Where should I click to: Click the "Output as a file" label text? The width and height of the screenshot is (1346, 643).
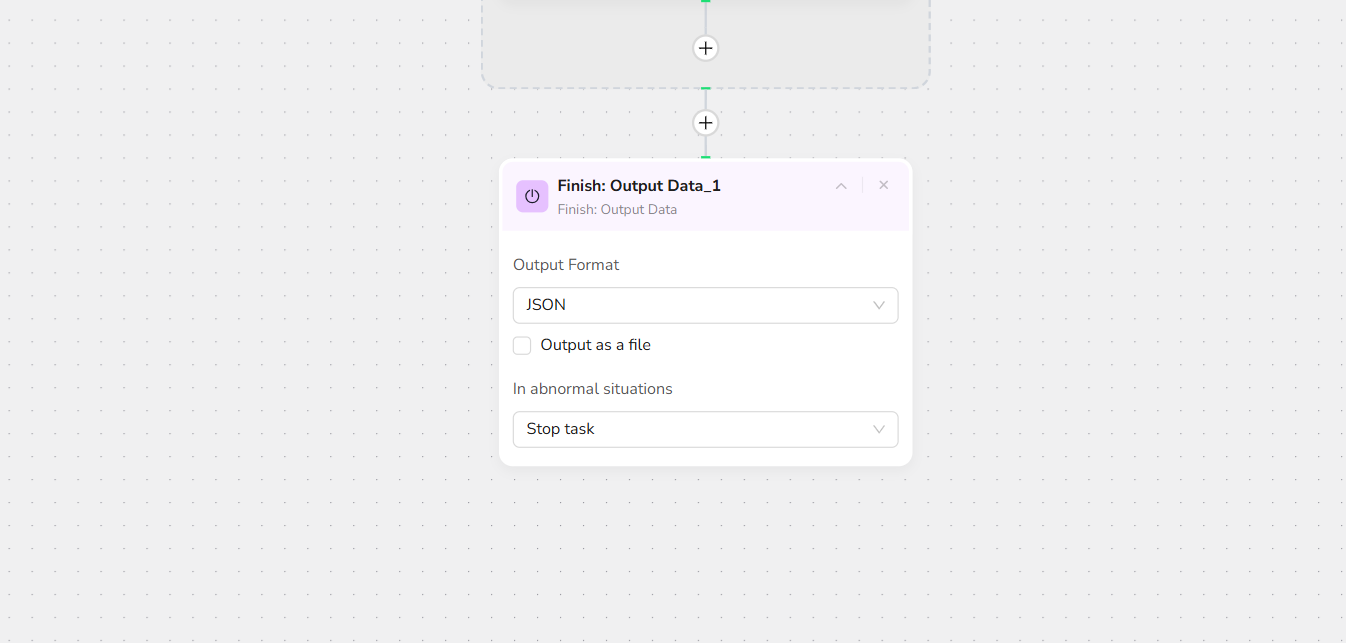[x=595, y=345]
